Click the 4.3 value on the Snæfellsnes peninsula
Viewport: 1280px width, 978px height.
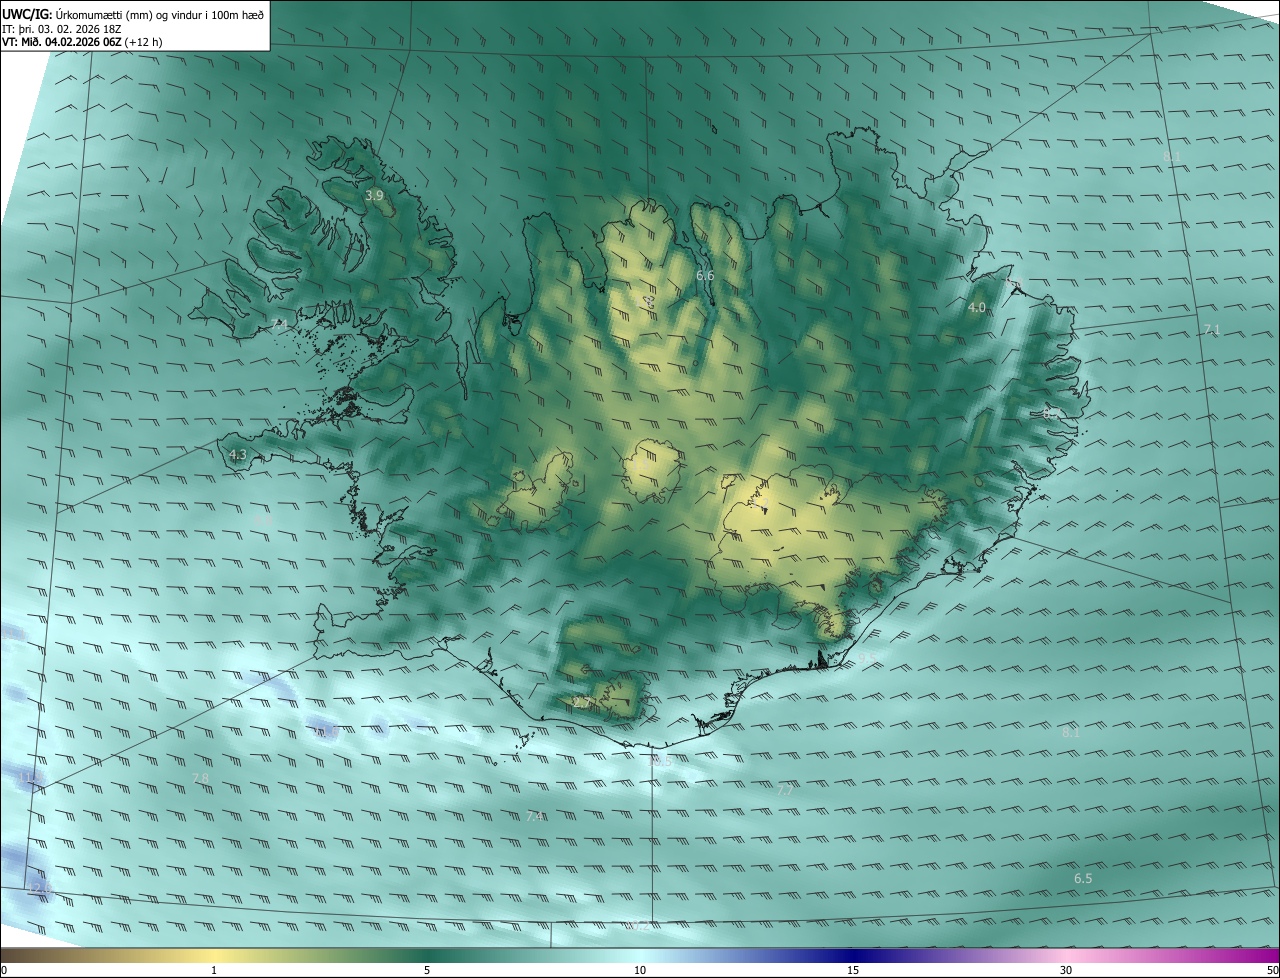(x=238, y=455)
